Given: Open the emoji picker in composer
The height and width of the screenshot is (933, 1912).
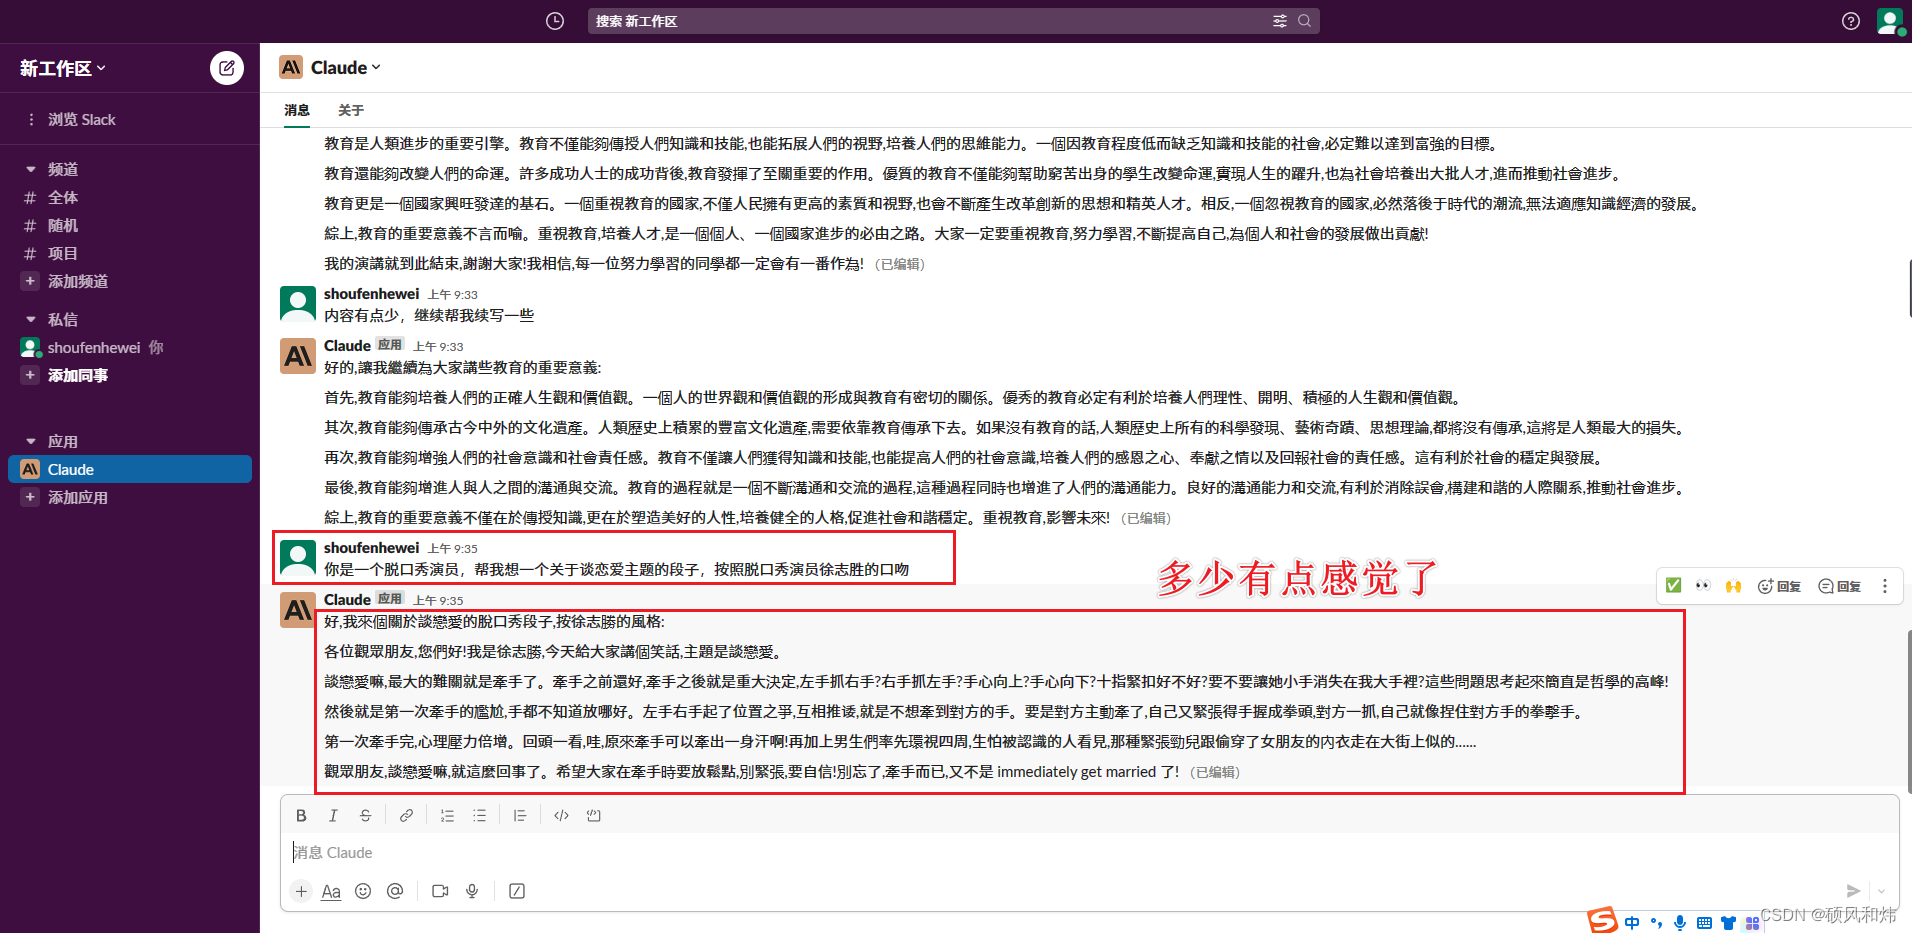Looking at the screenshot, I should click(363, 891).
